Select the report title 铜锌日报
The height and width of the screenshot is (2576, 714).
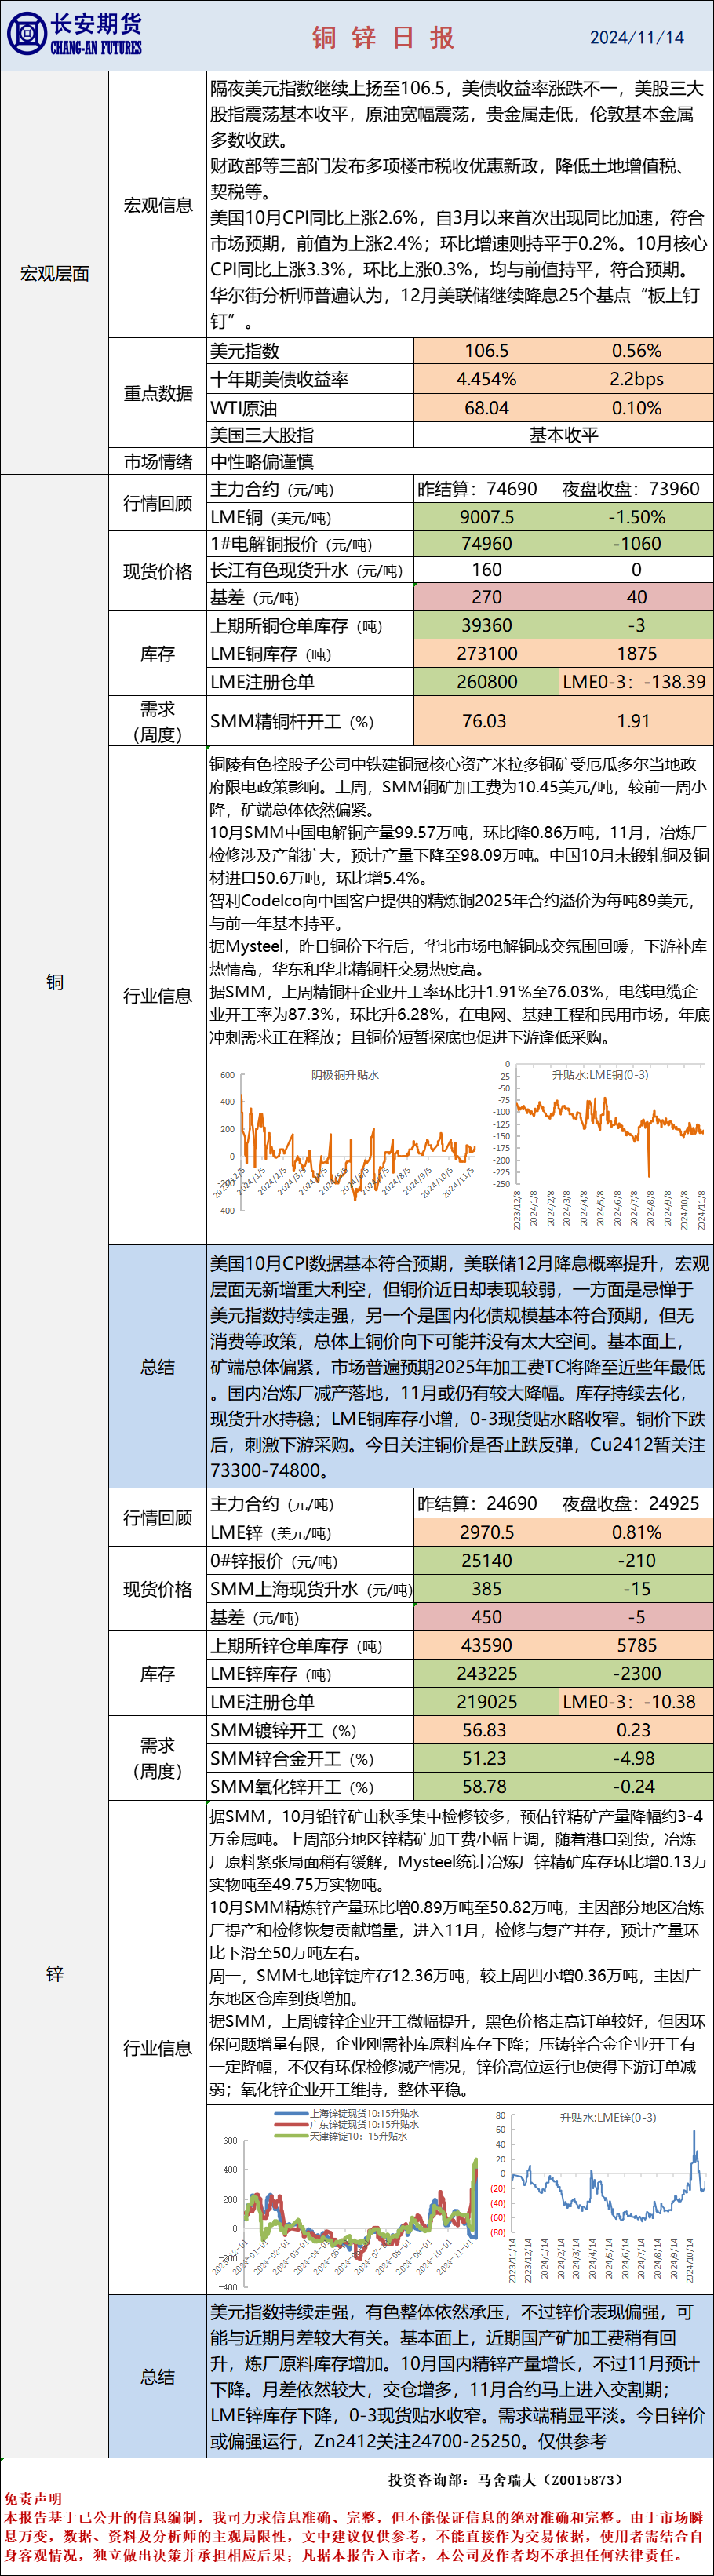tap(384, 38)
